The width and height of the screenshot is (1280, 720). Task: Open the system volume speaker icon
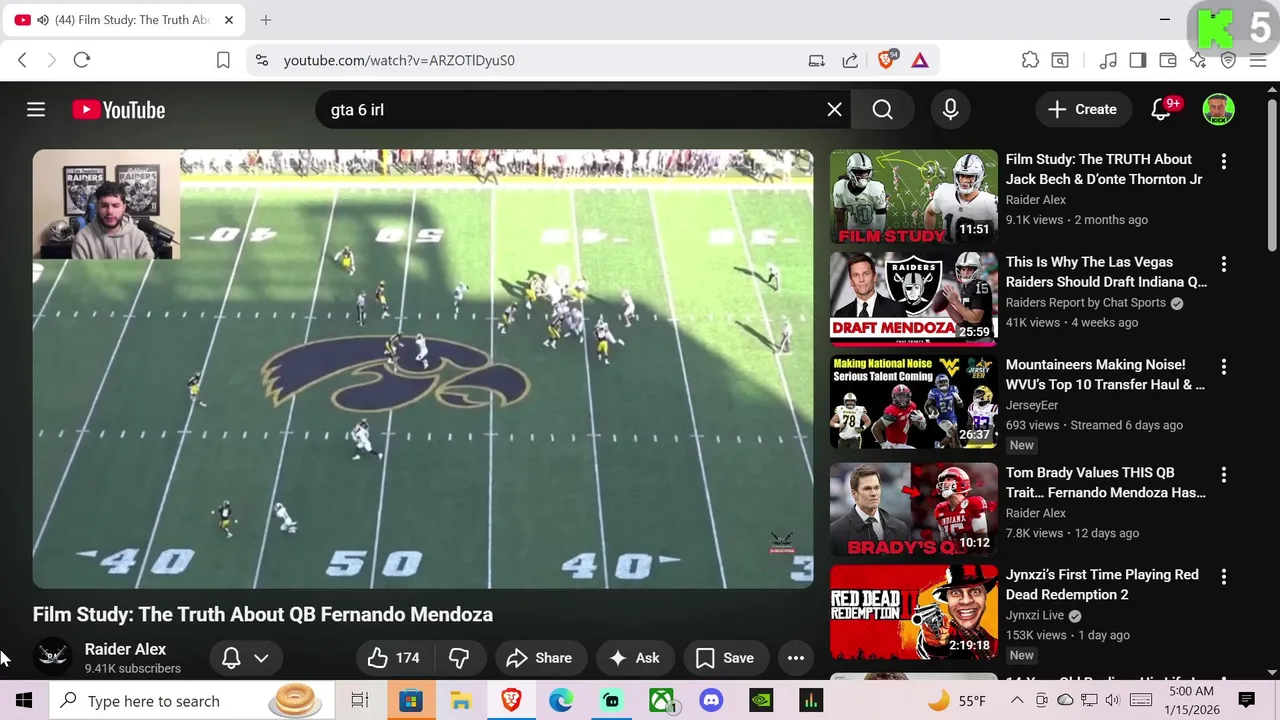pyautogui.click(x=1113, y=701)
